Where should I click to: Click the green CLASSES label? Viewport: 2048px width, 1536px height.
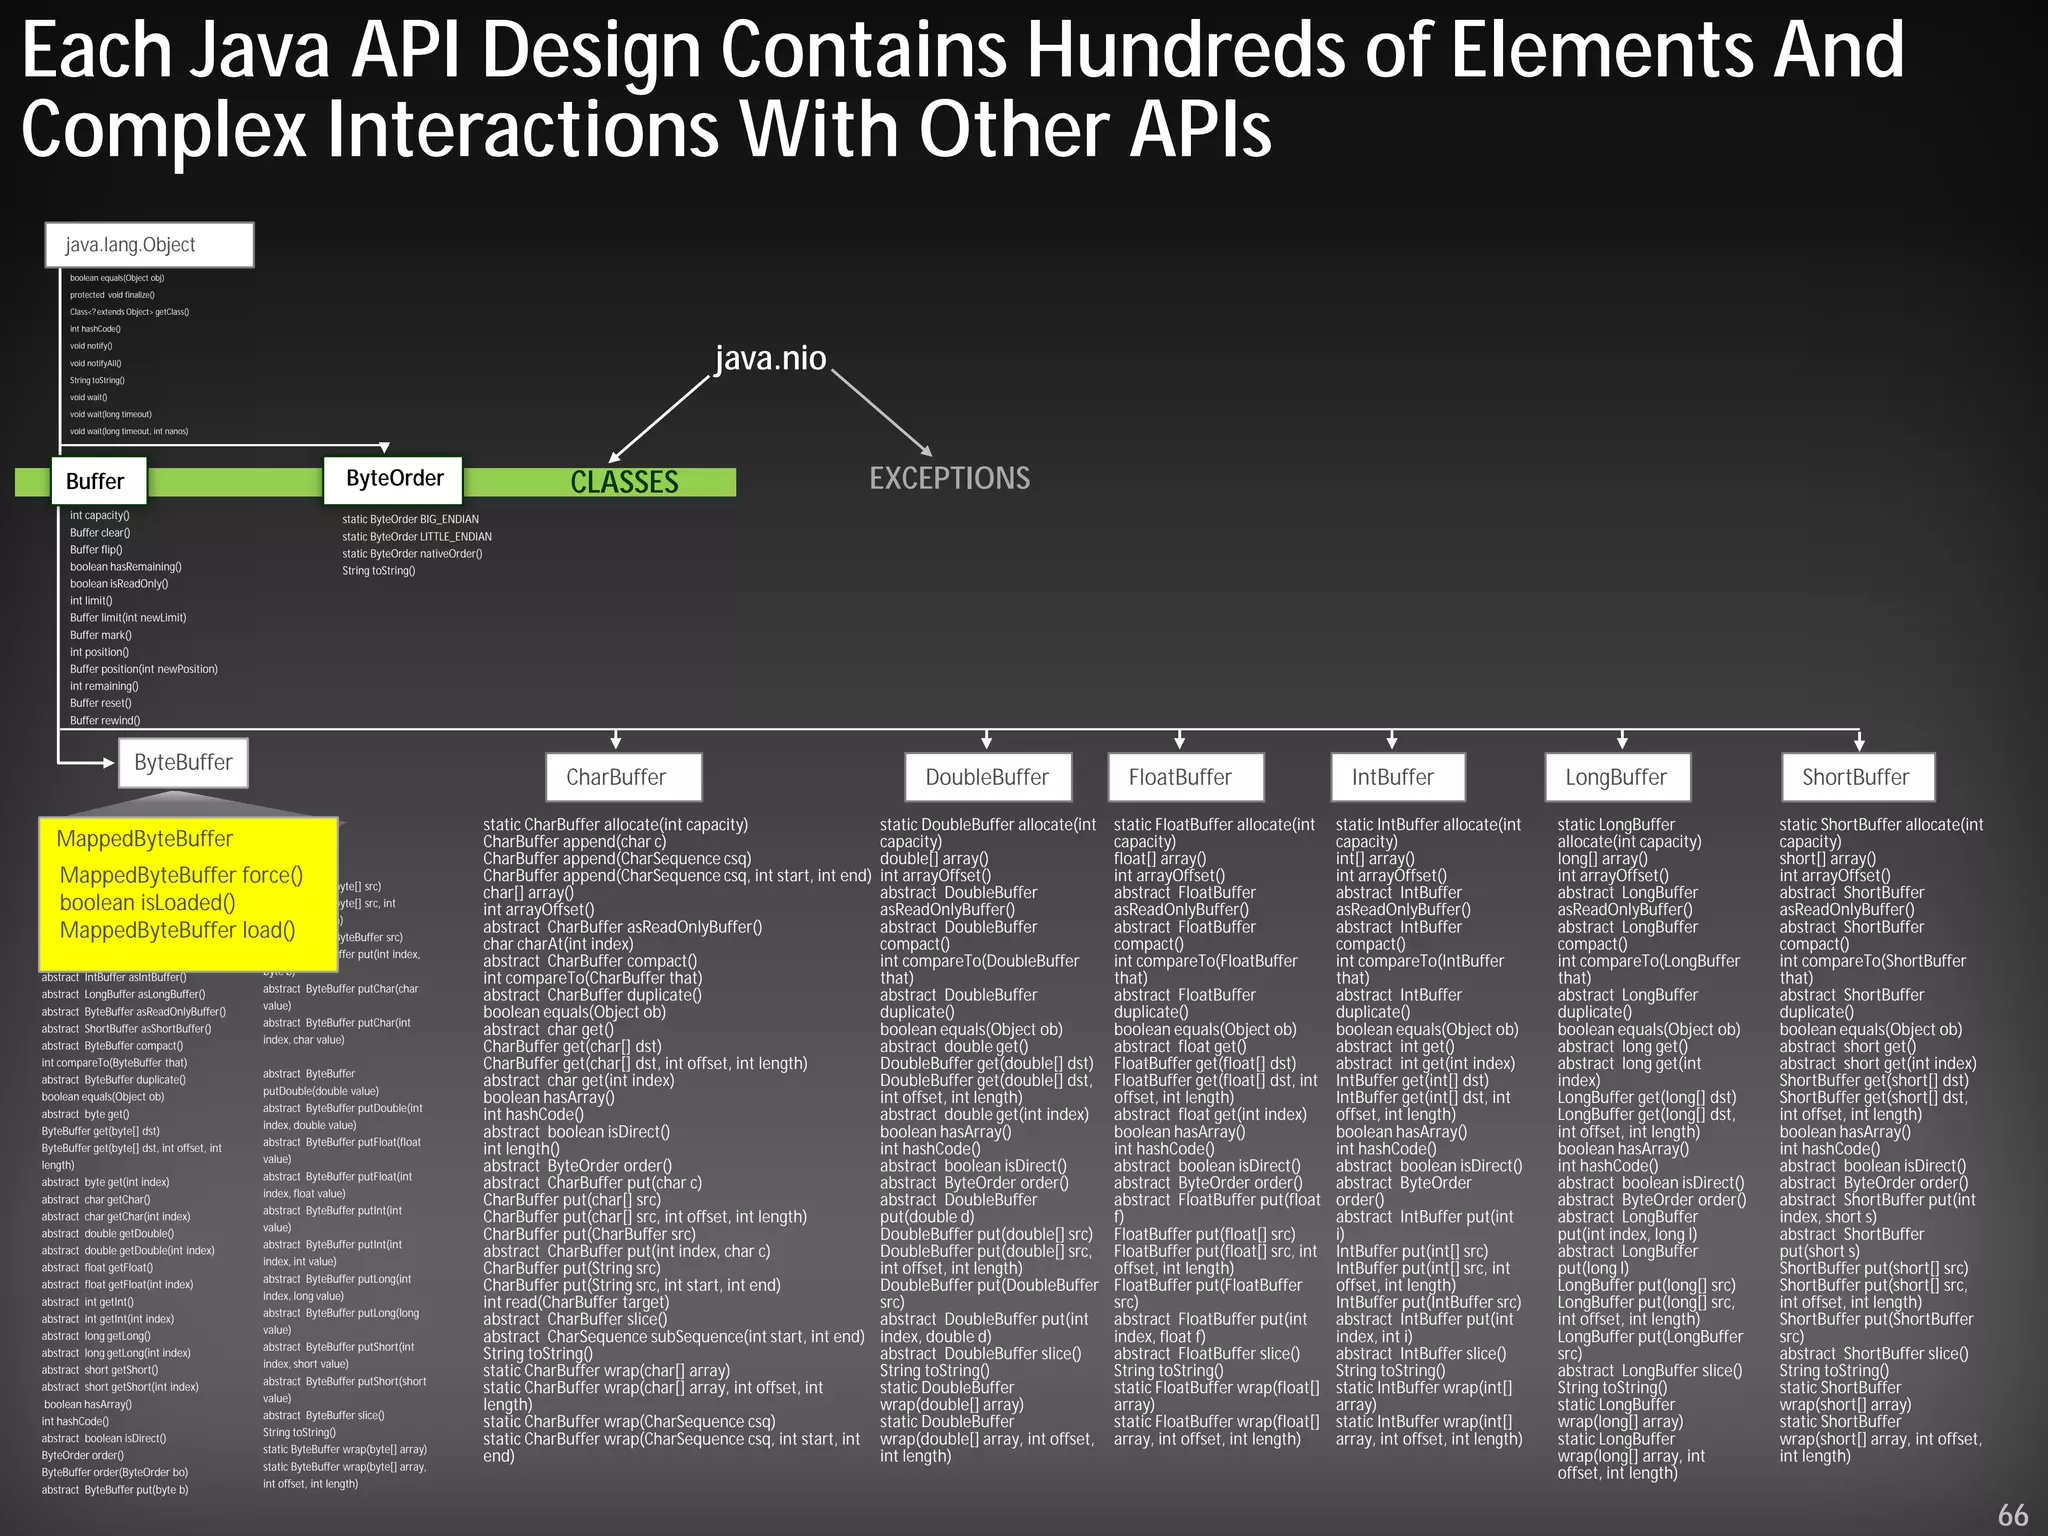coord(624,482)
